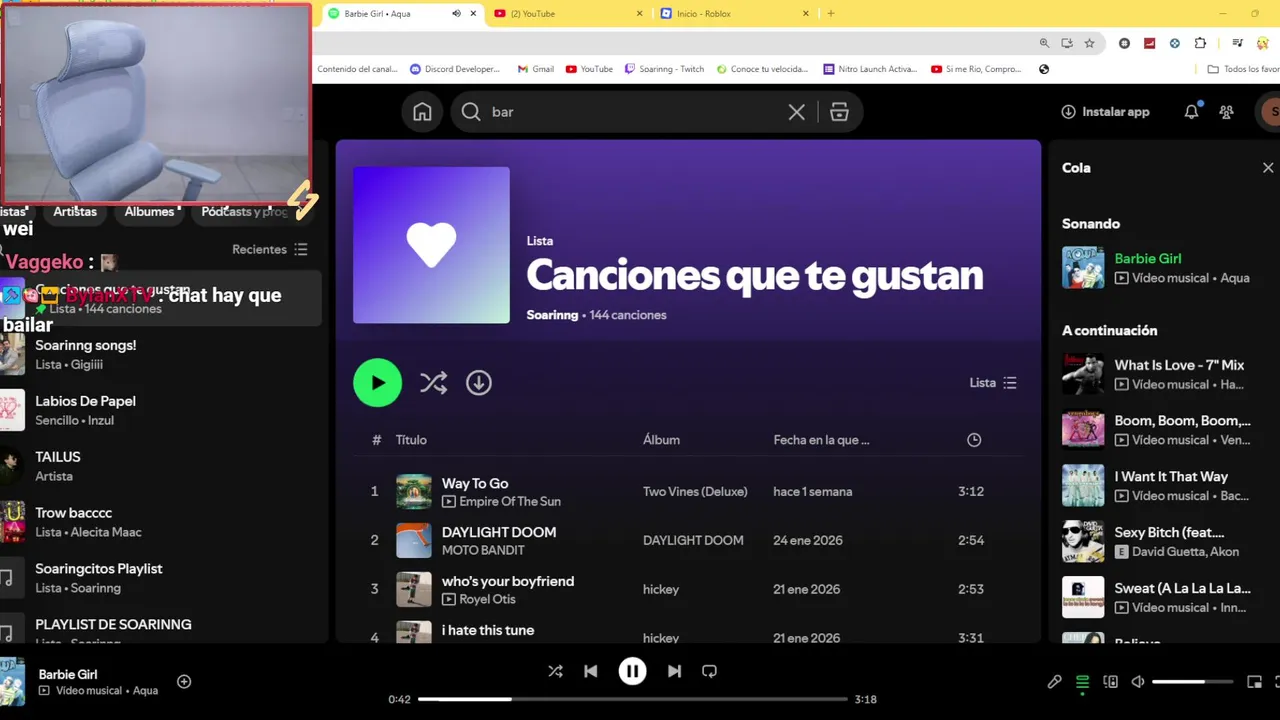Open Labios De Papel in library

tap(160, 410)
